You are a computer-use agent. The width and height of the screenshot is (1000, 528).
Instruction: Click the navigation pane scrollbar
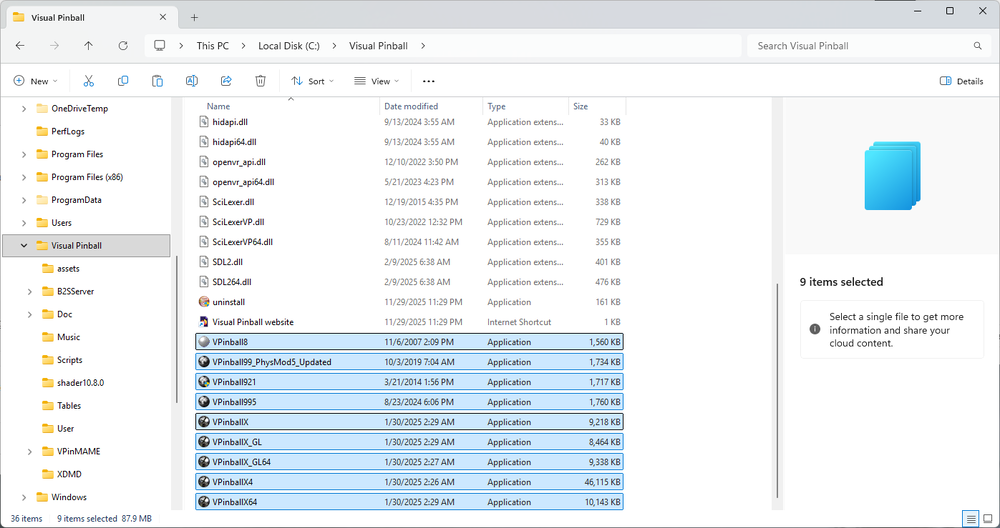click(177, 328)
